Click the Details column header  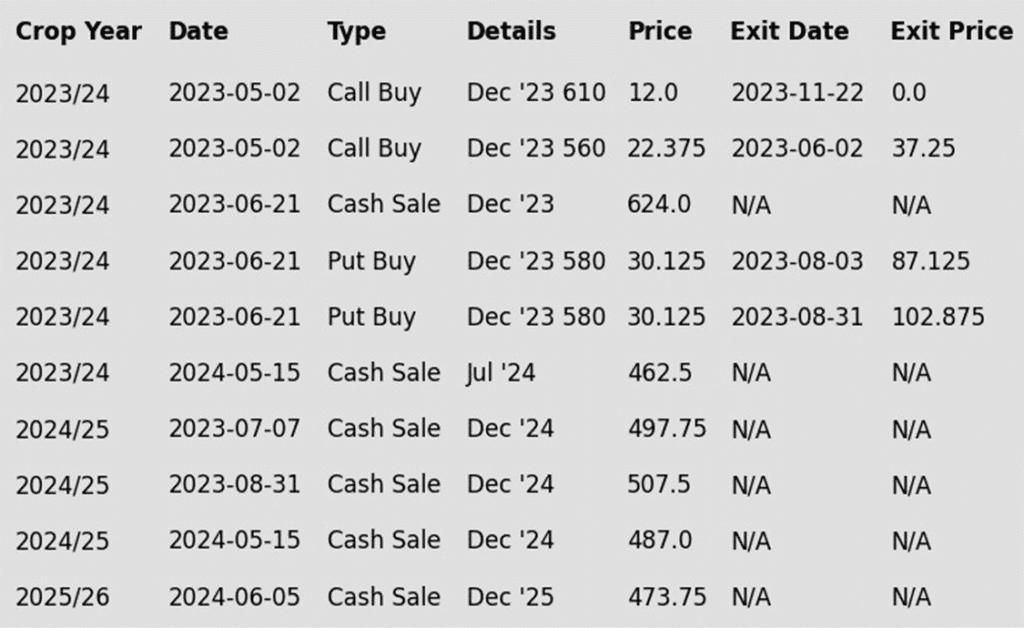coord(511,31)
